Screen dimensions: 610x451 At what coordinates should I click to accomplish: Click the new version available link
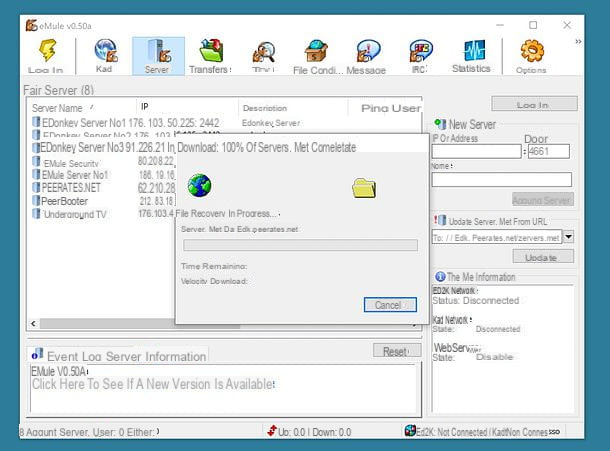153,384
